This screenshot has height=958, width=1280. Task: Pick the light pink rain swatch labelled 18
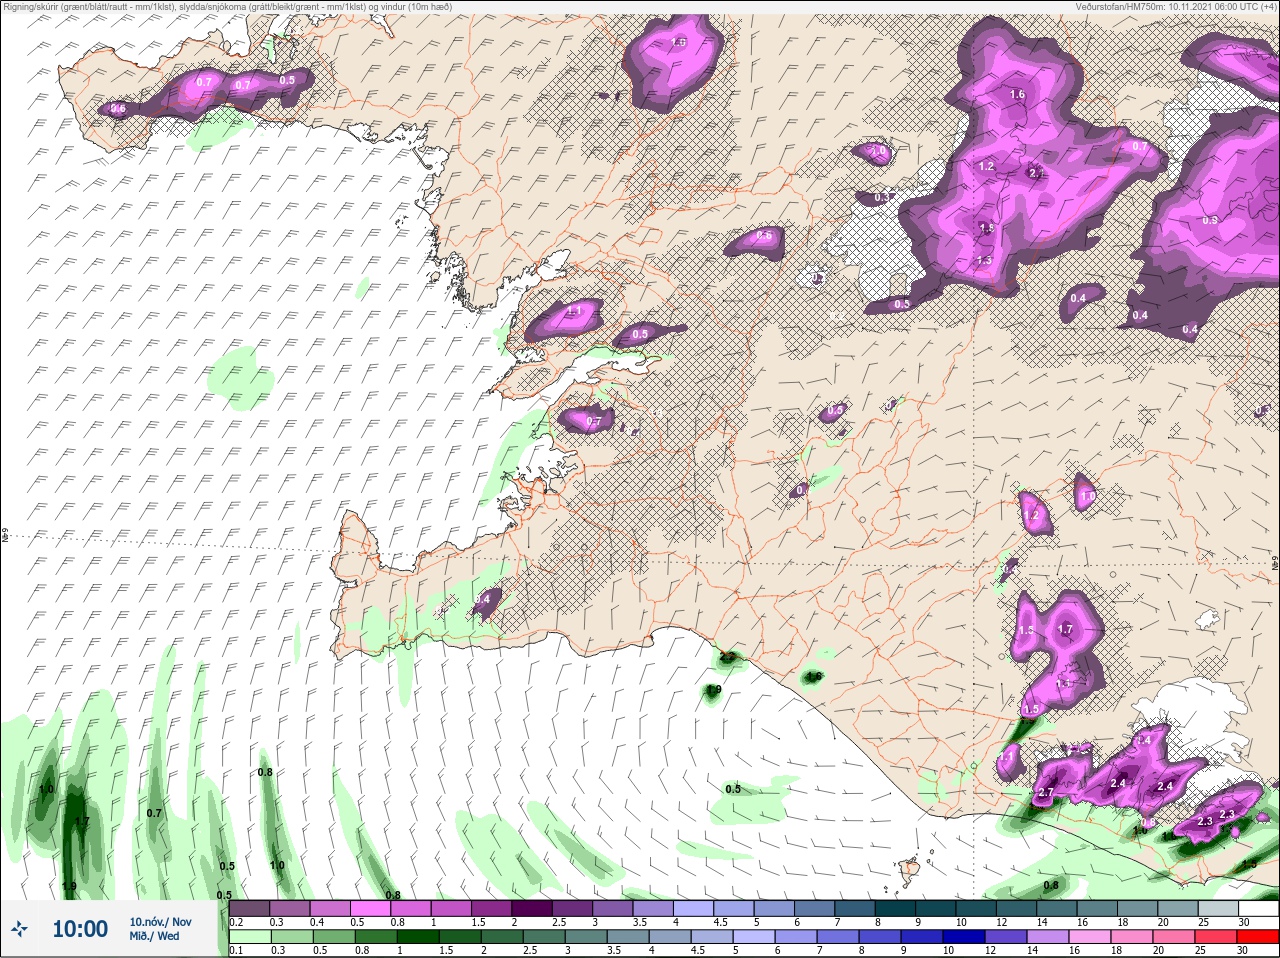pyautogui.click(x=1134, y=937)
